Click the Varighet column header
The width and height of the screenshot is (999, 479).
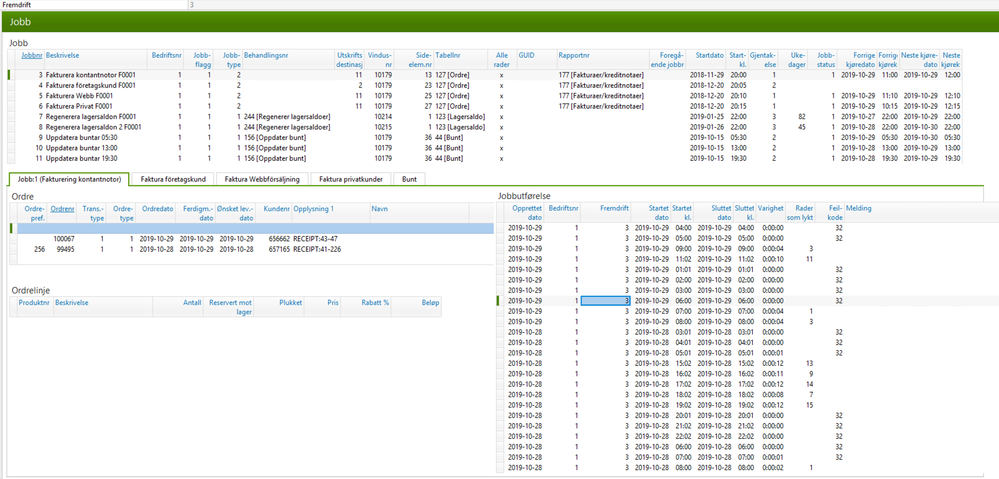pos(770,208)
